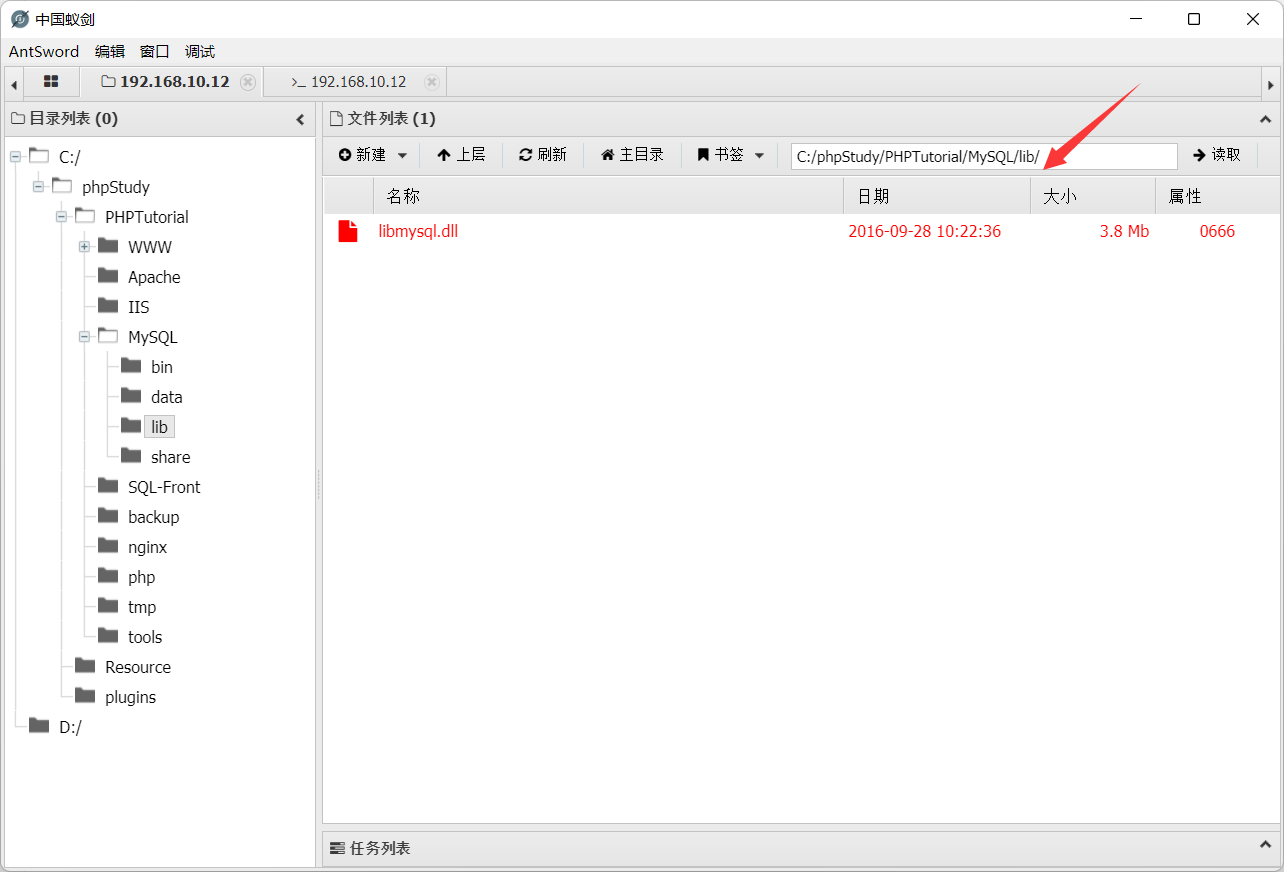Open the data folder
Image resolution: width=1284 pixels, height=872 pixels.
(152, 396)
